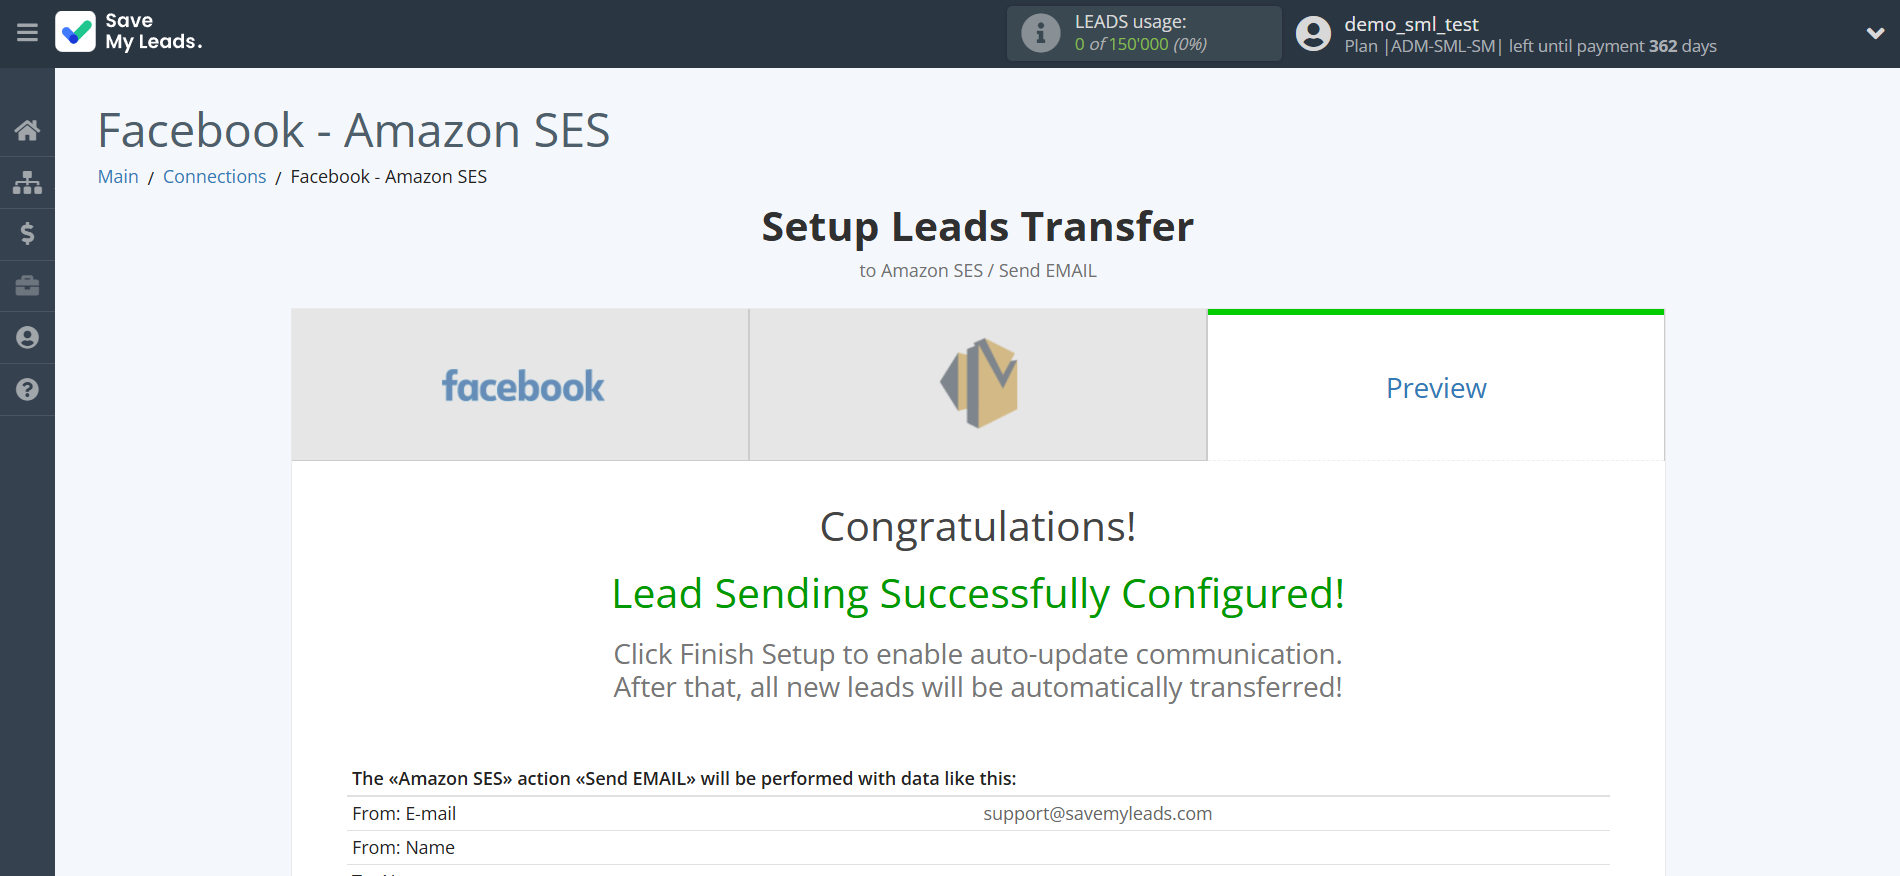Select the Amazon SES step tab
Viewport: 1900px width, 876px height.
978,385
